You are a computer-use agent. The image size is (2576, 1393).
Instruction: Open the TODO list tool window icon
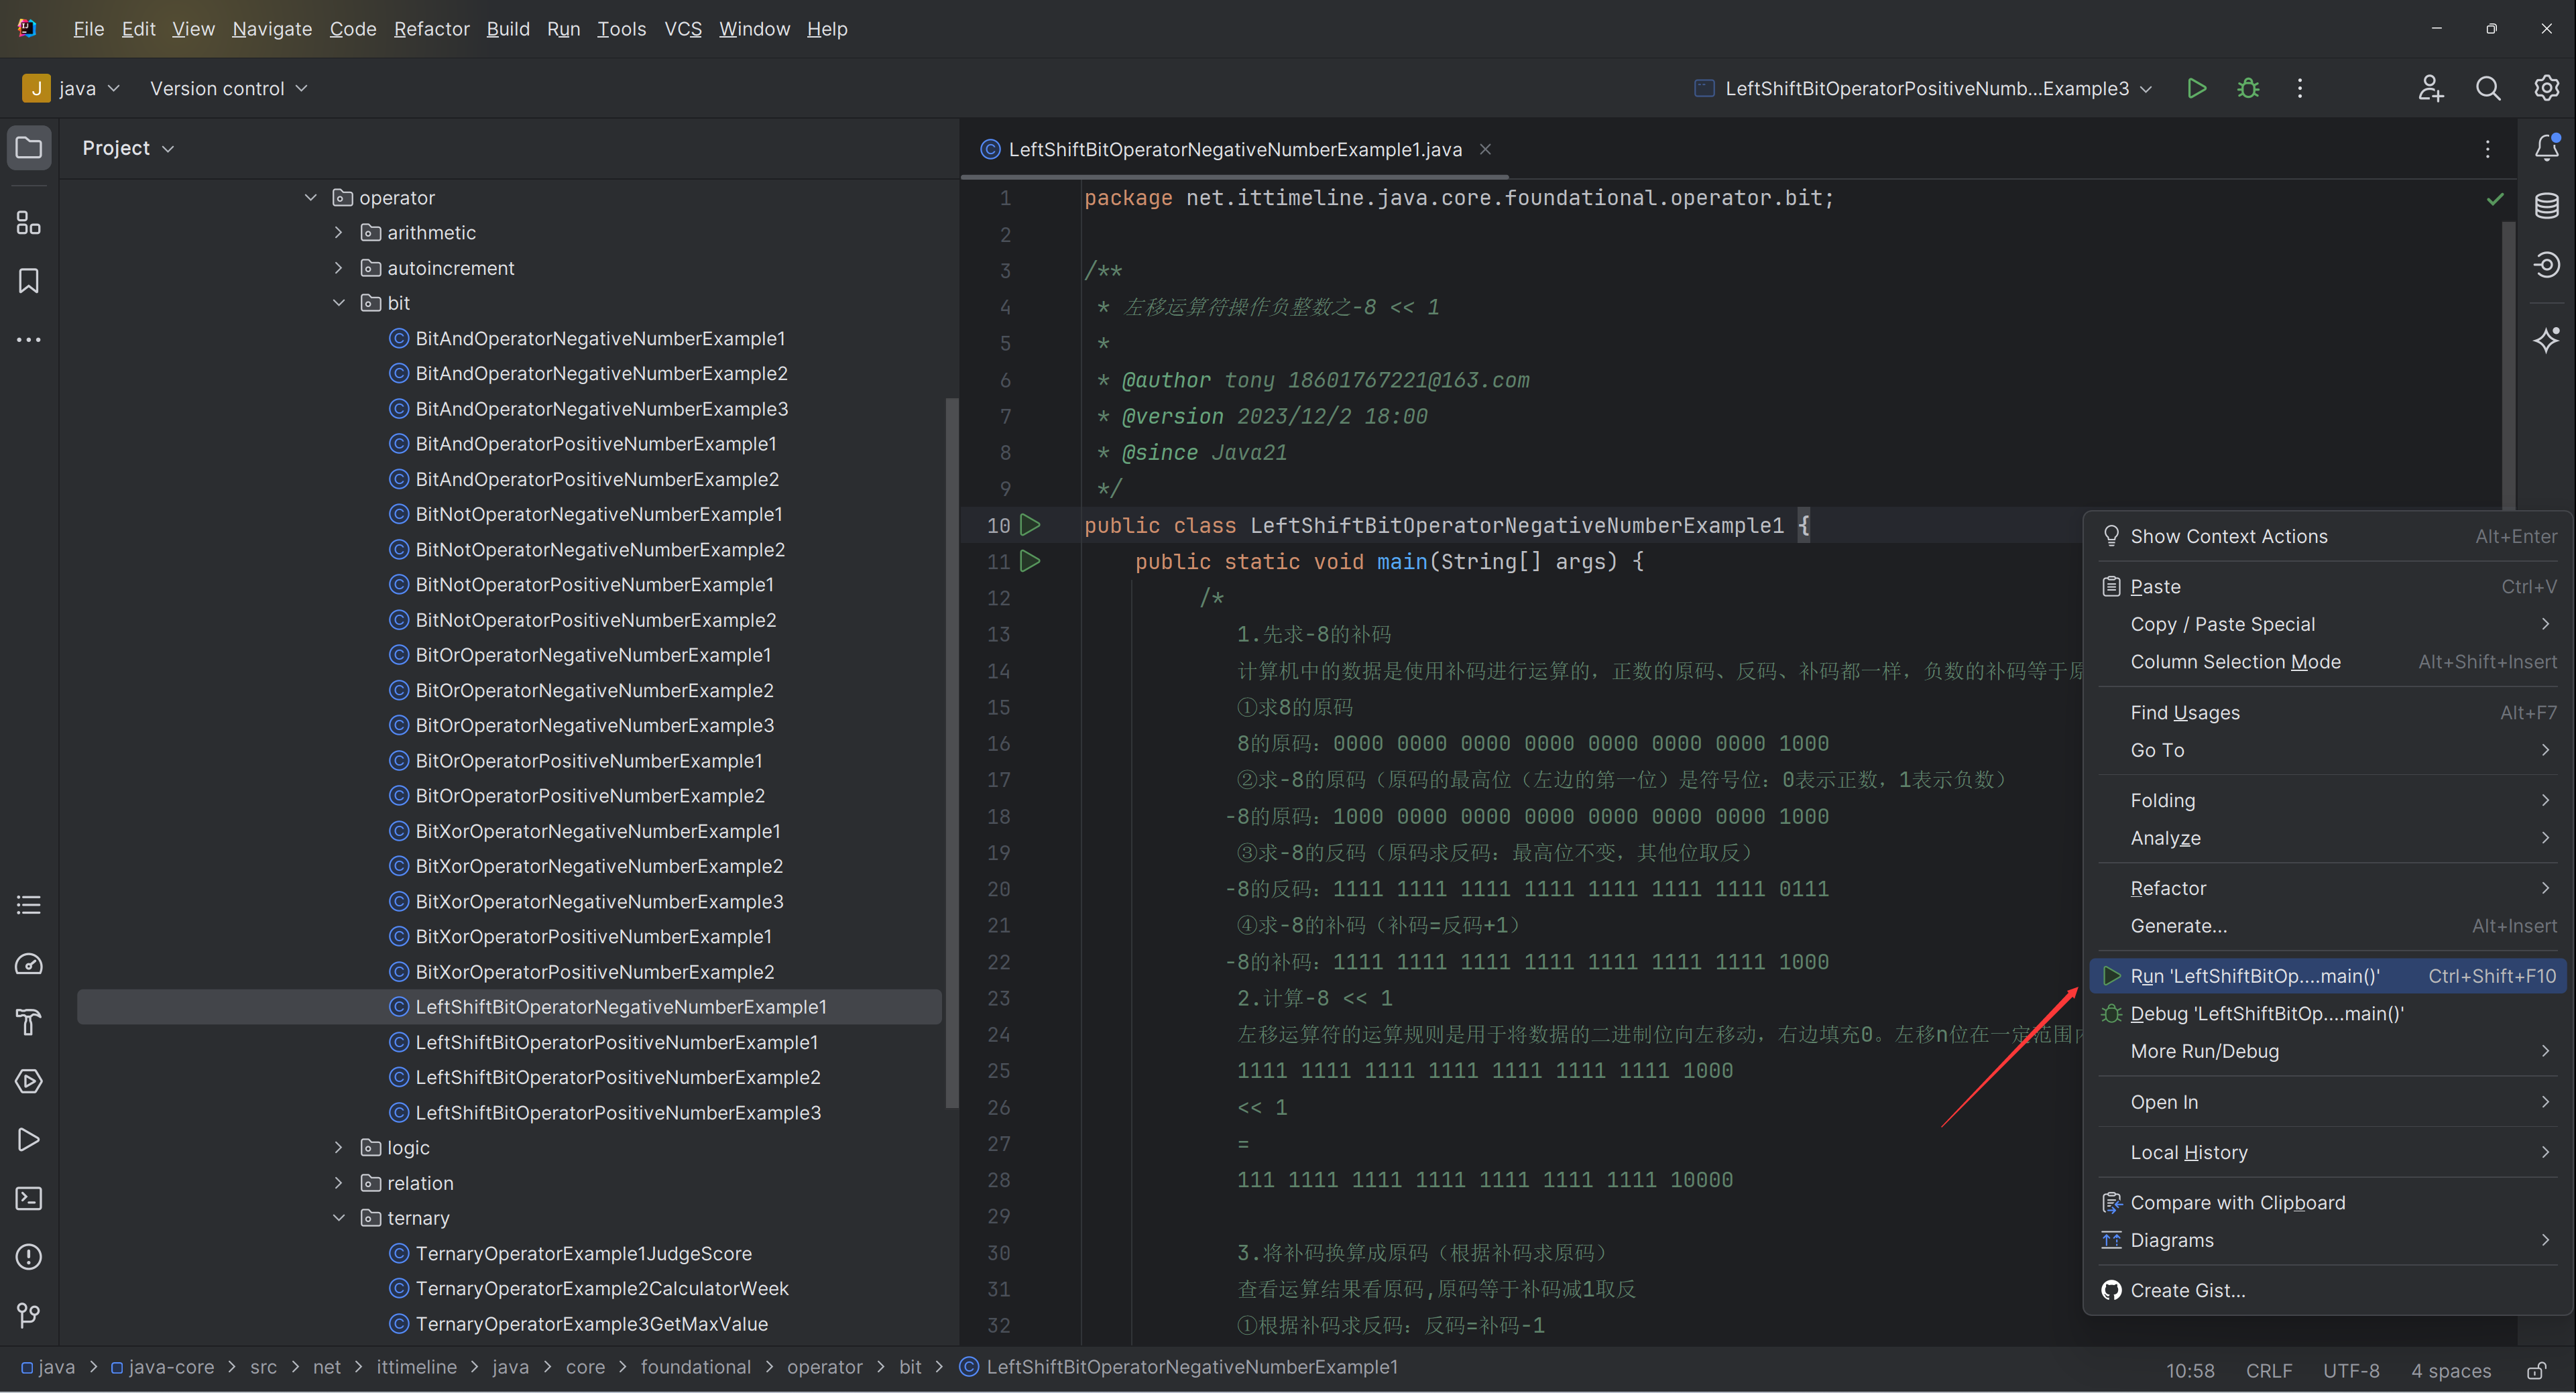point(29,906)
